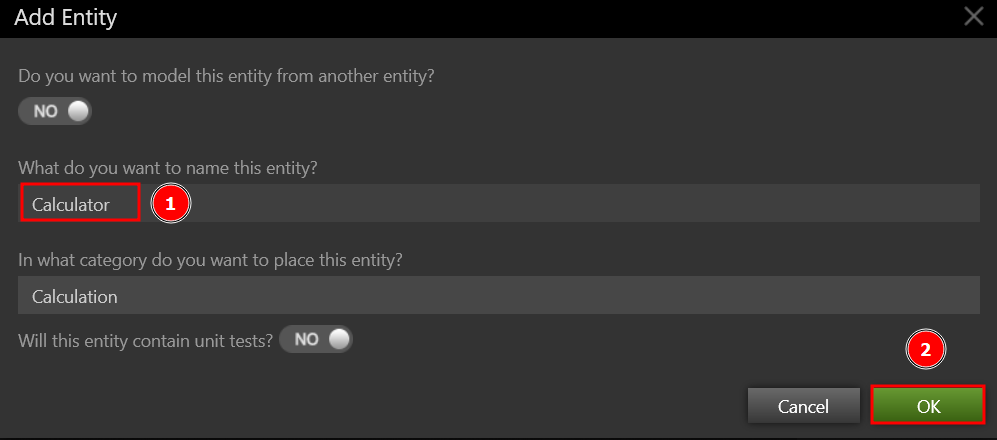The height and width of the screenshot is (440, 997).
Task: Click the category placement question label
Action: 210,259
